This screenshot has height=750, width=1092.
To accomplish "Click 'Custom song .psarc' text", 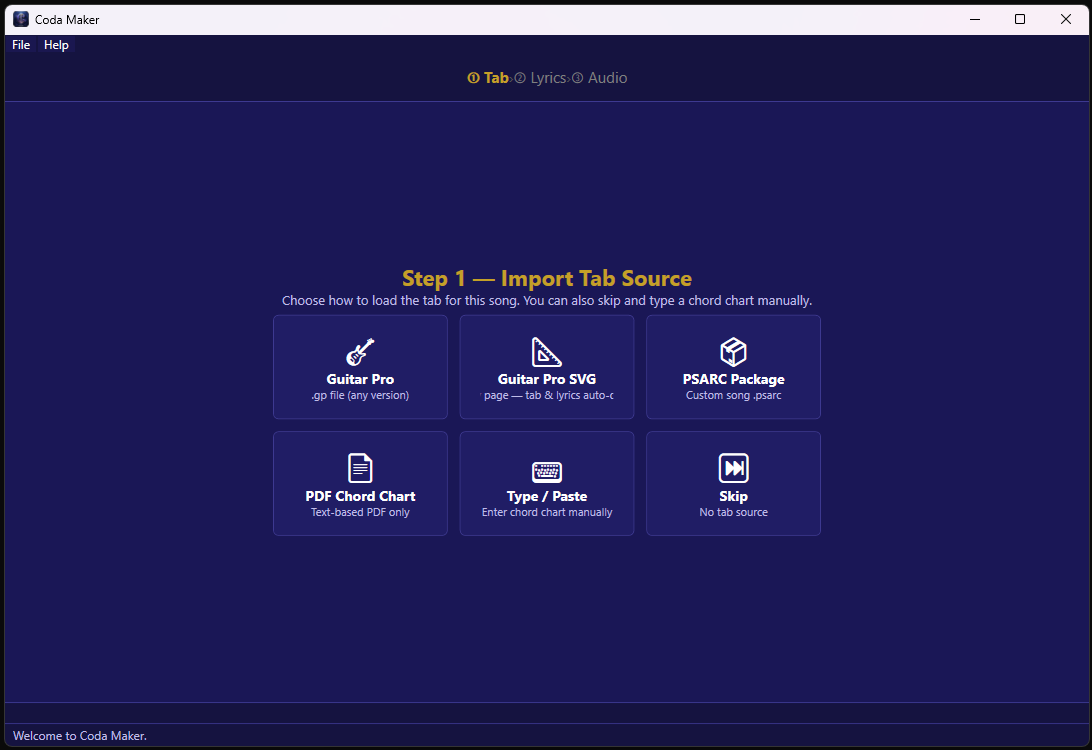I will click(733, 396).
